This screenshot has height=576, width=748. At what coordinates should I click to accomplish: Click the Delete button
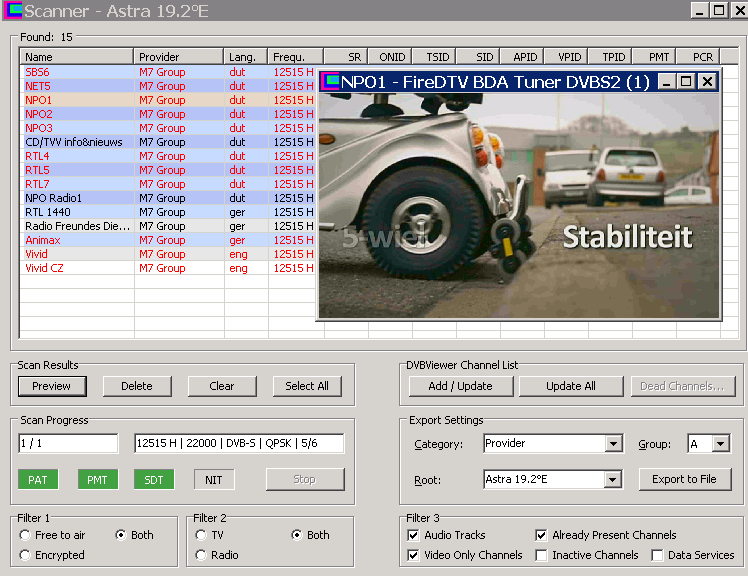coord(137,386)
